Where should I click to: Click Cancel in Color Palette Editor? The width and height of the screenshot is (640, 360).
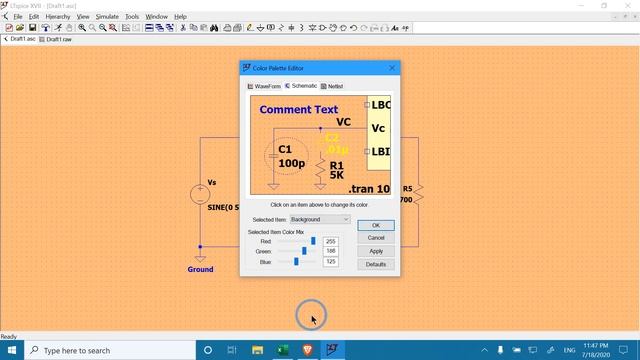376,238
